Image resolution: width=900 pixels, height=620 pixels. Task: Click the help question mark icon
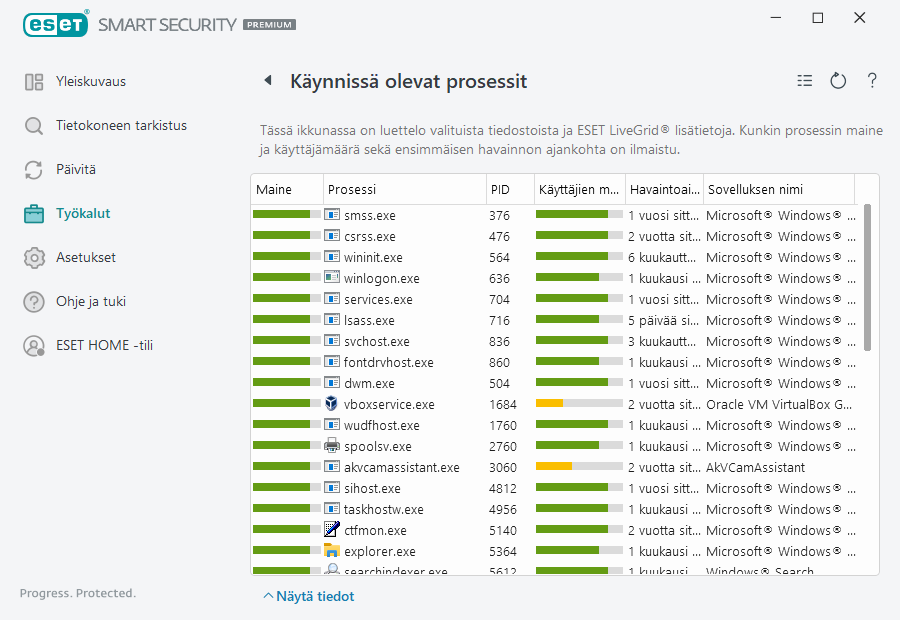click(x=872, y=81)
